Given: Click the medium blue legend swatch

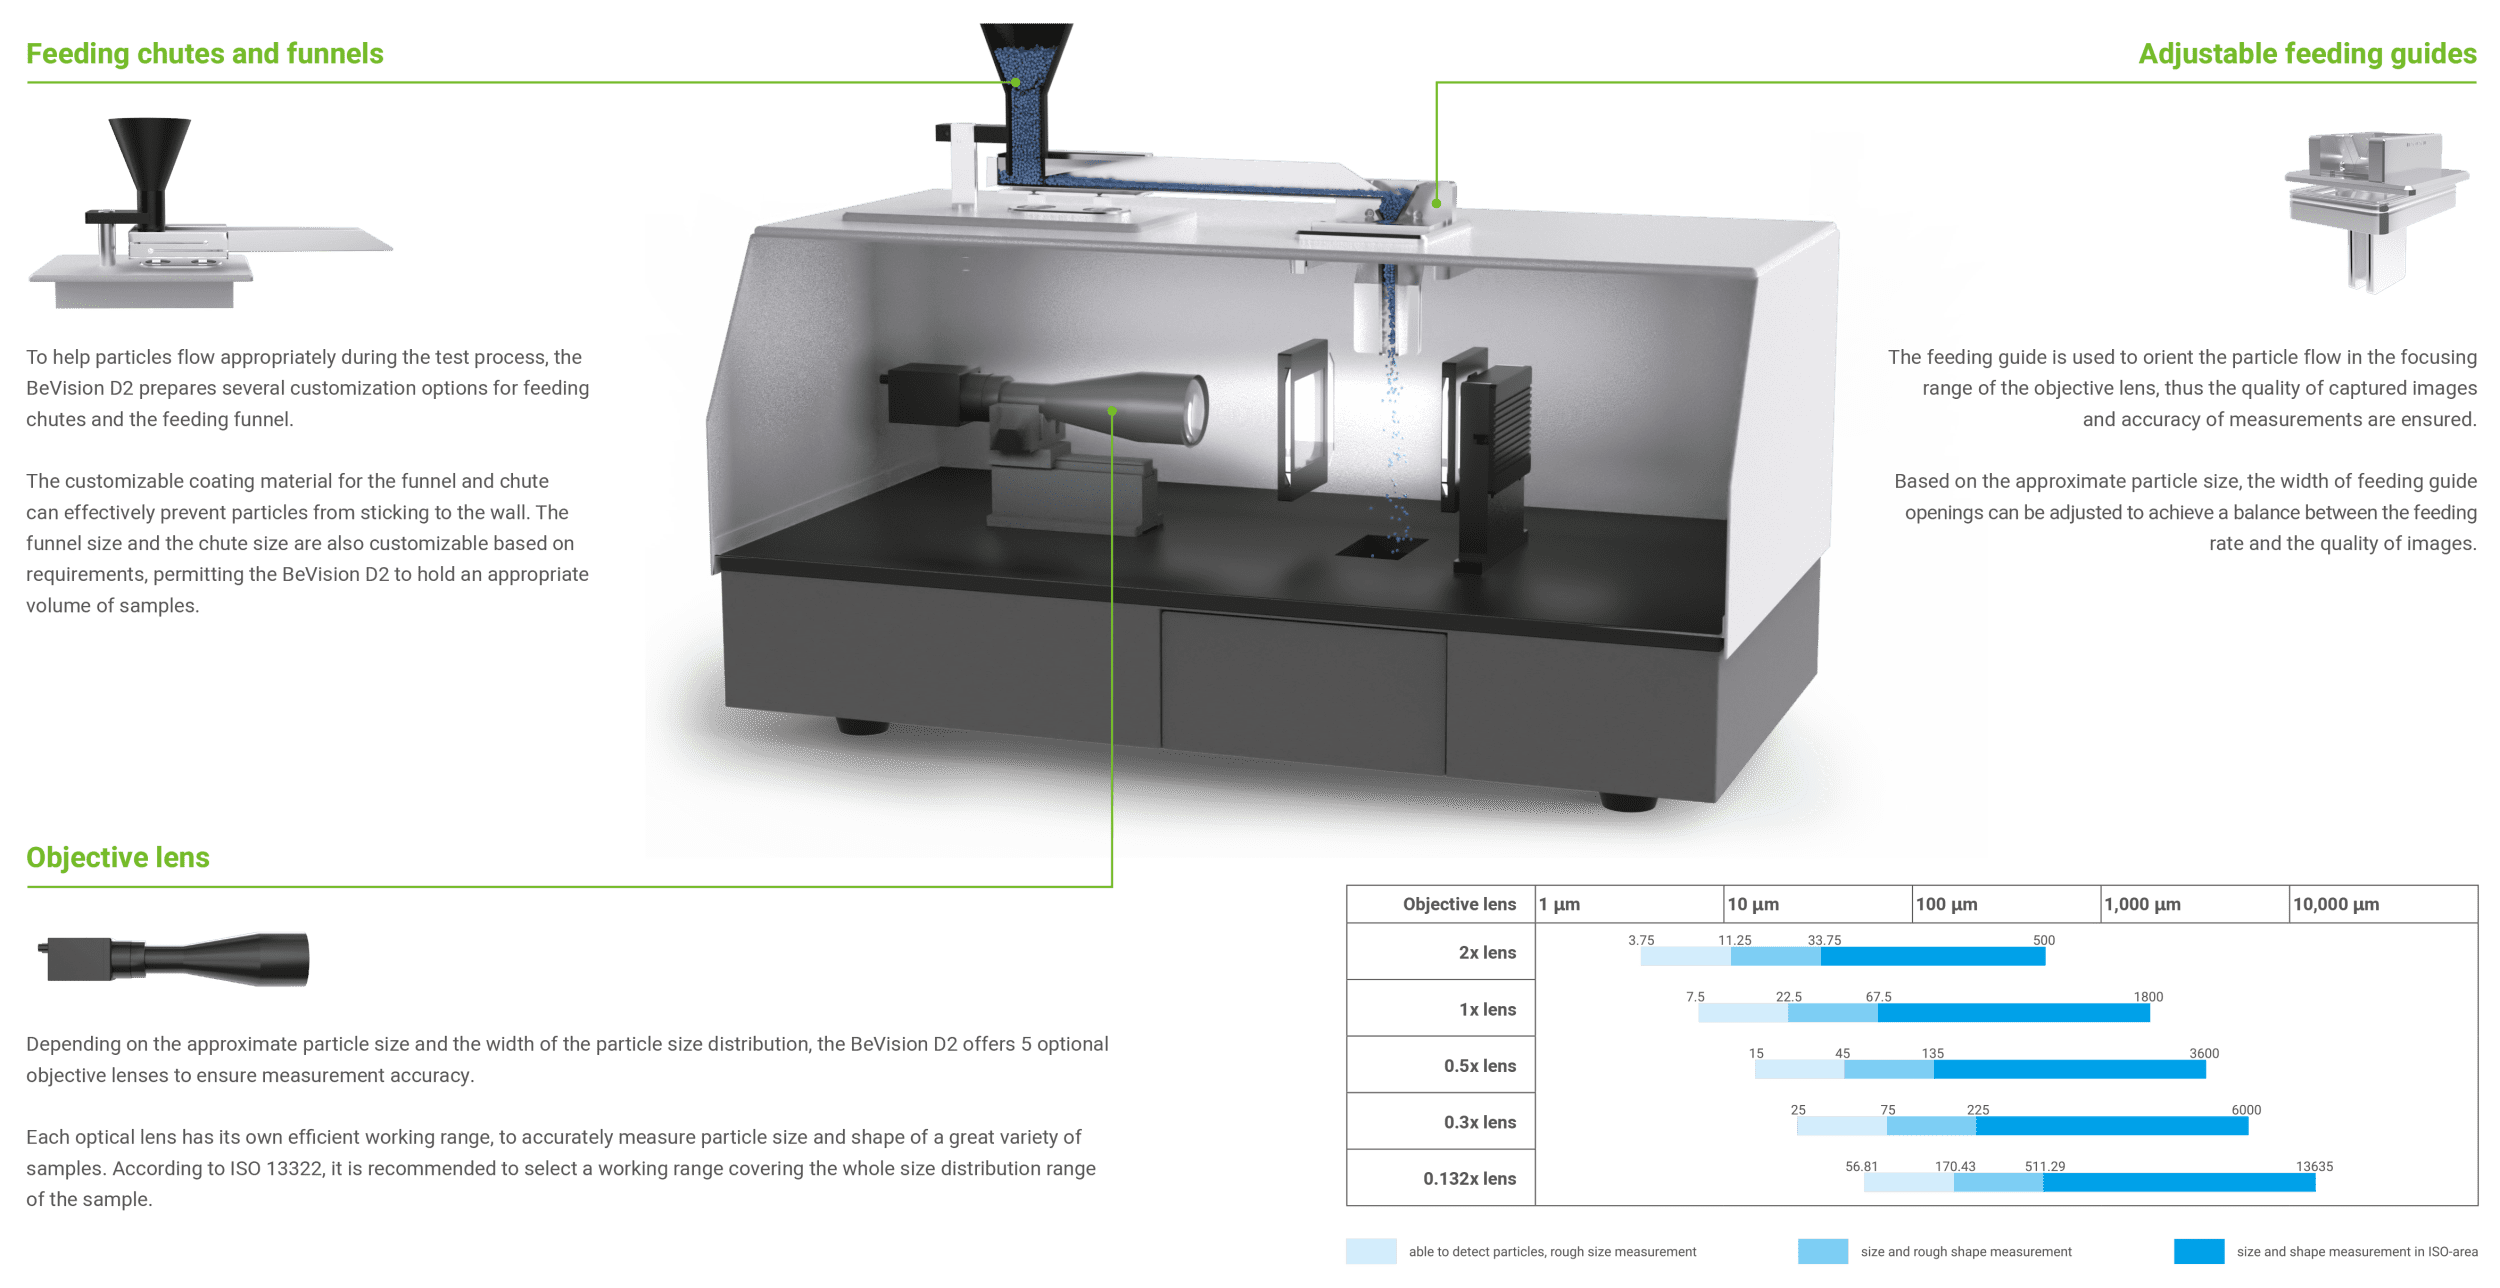Looking at the screenshot, I should 1822,1251.
